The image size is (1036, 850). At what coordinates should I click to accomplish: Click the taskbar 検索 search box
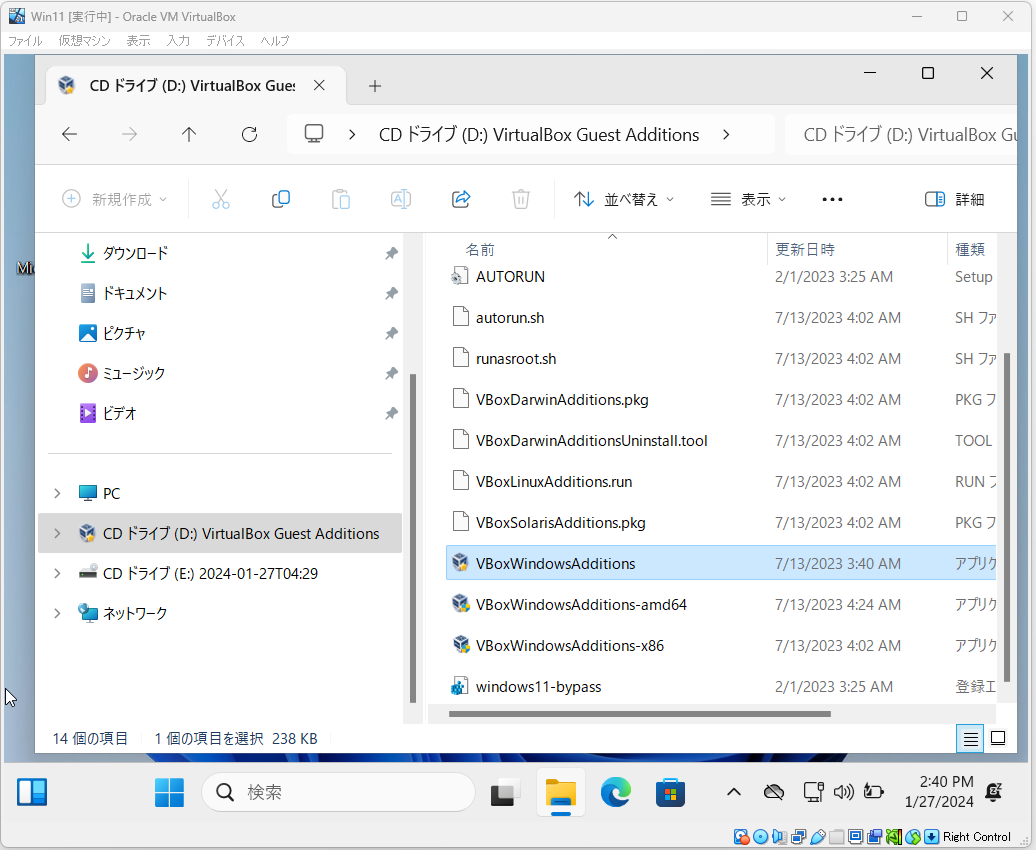338,792
